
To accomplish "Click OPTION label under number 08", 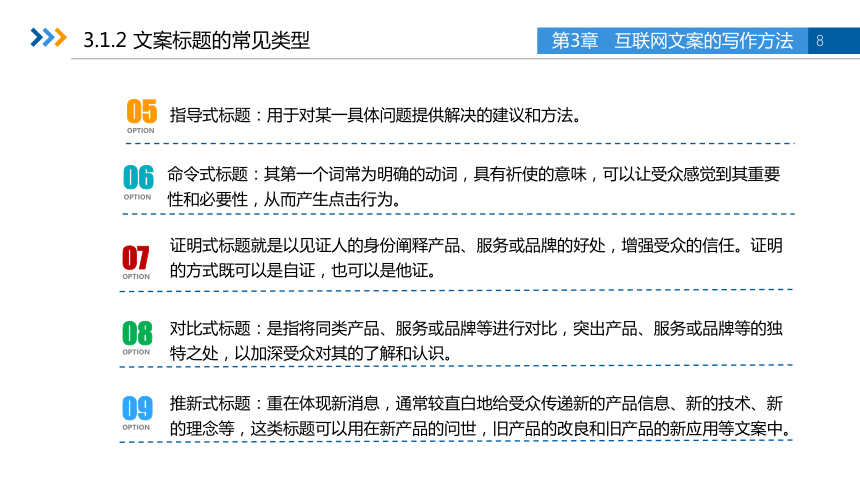I will [136, 352].
